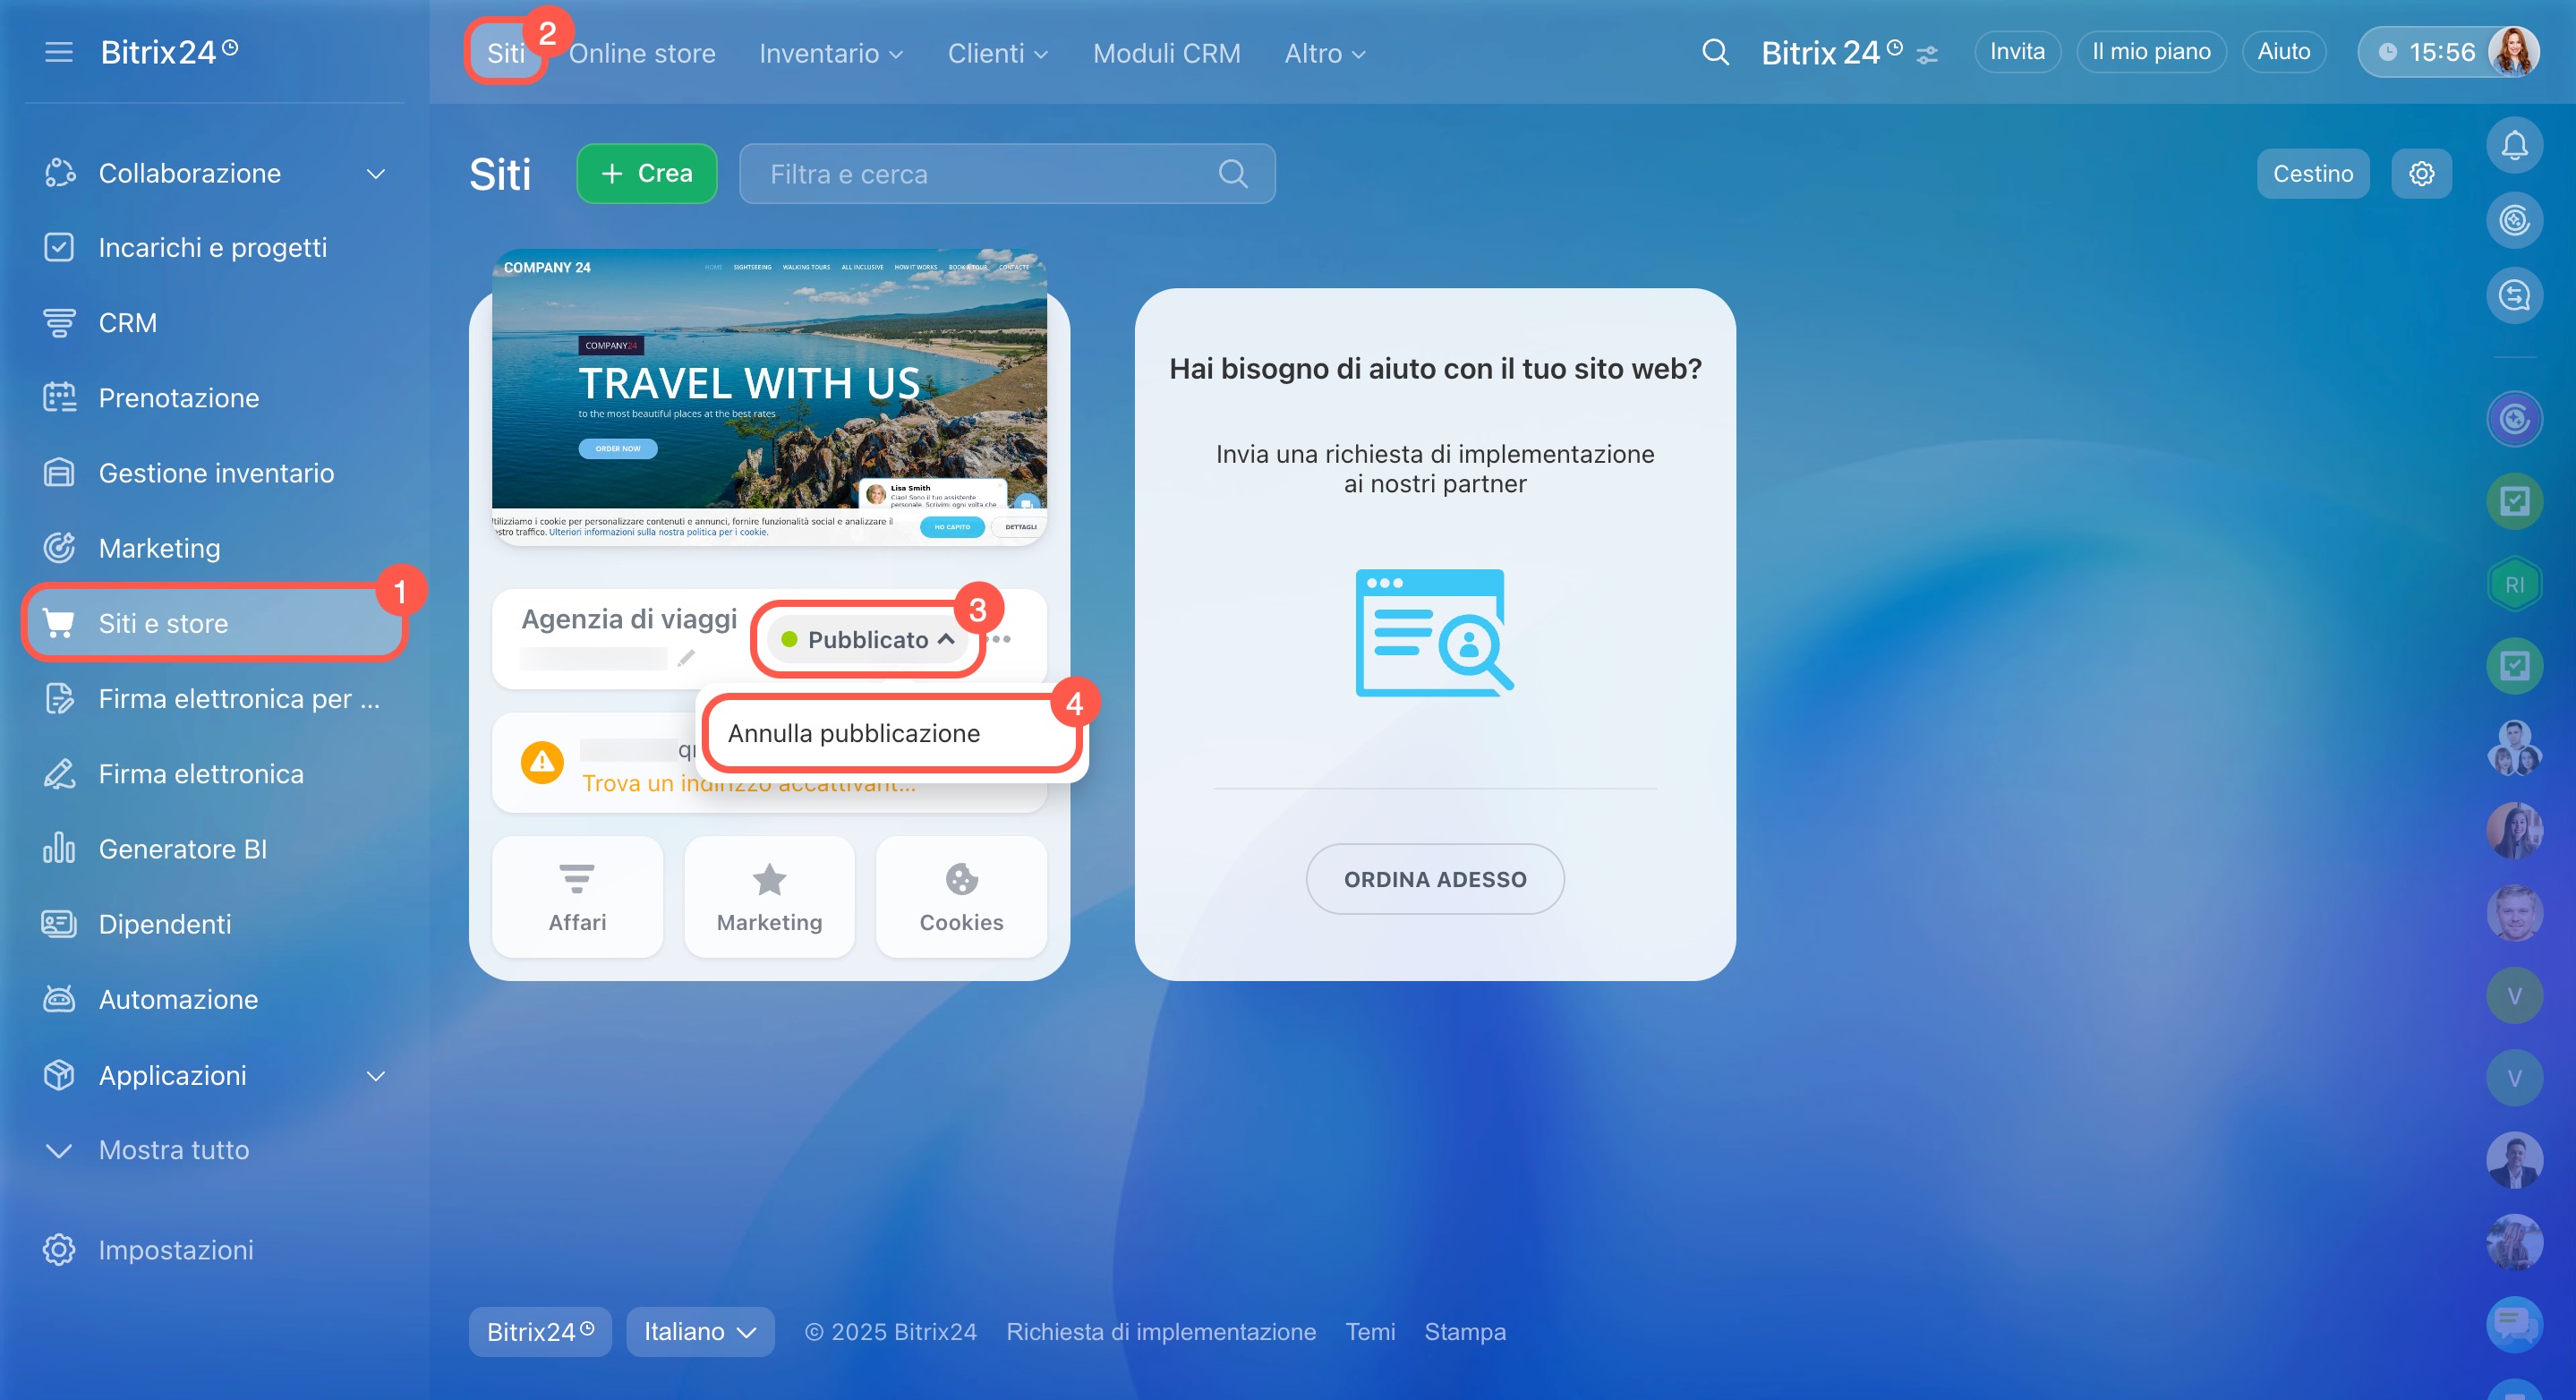Open Marketing star tile in site card
The width and height of the screenshot is (2576, 1400).
click(769, 897)
